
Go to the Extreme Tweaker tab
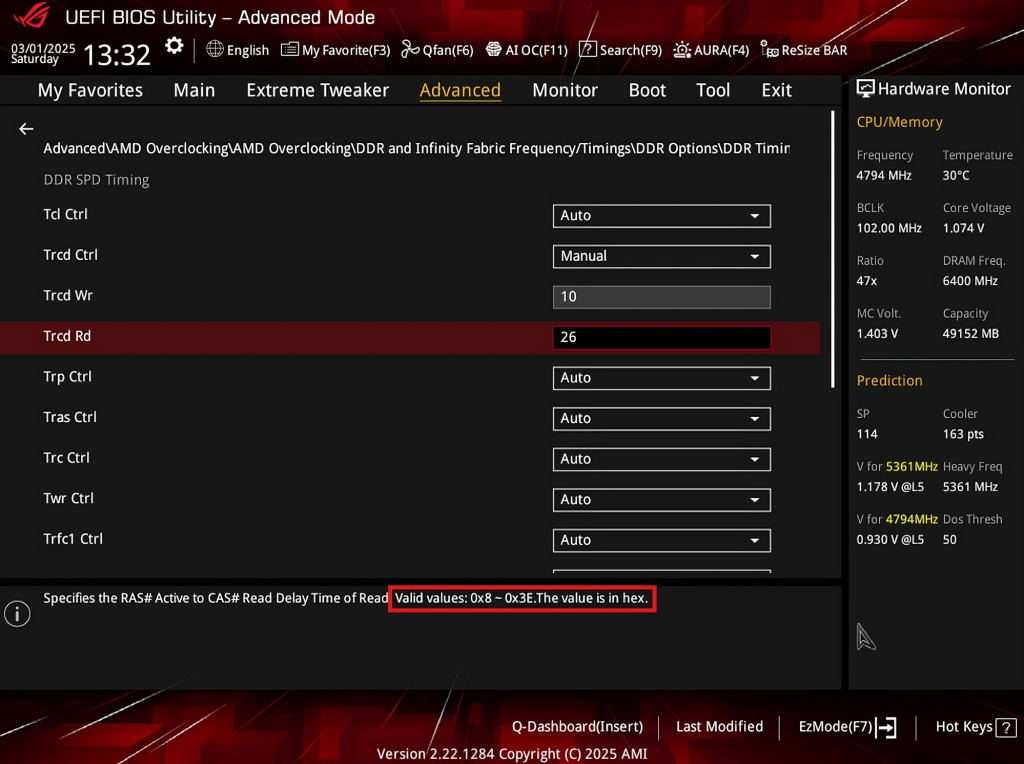(x=317, y=90)
